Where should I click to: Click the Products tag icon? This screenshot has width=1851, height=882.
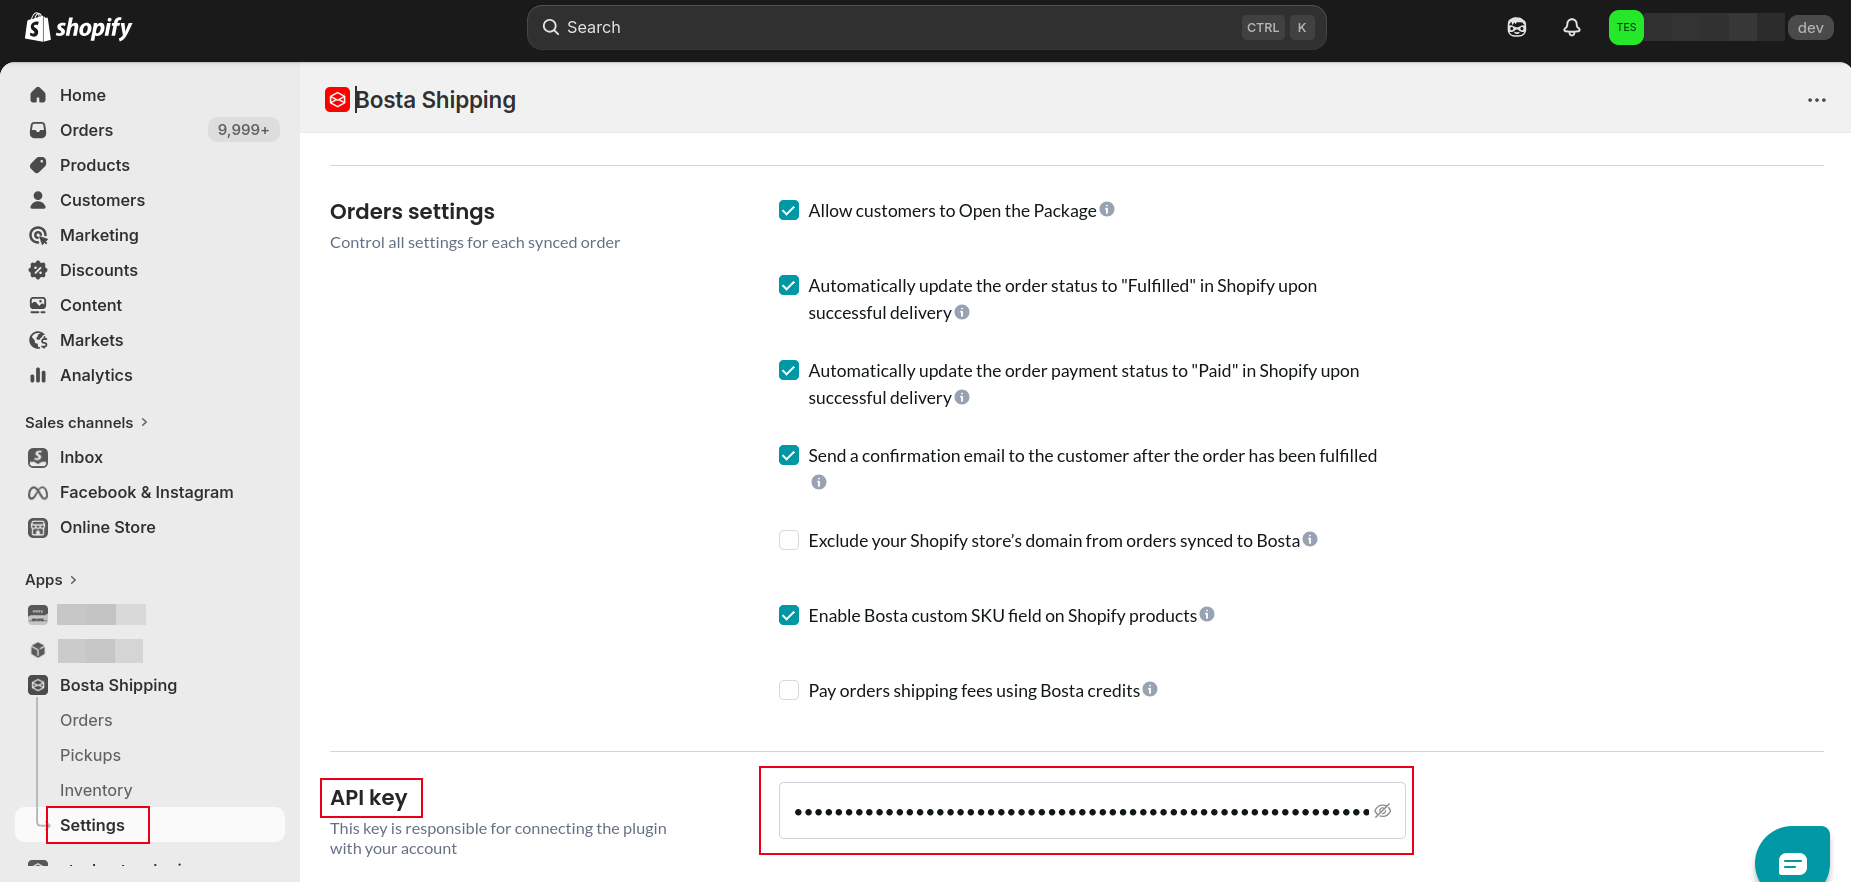pyautogui.click(x=38, y=165)
